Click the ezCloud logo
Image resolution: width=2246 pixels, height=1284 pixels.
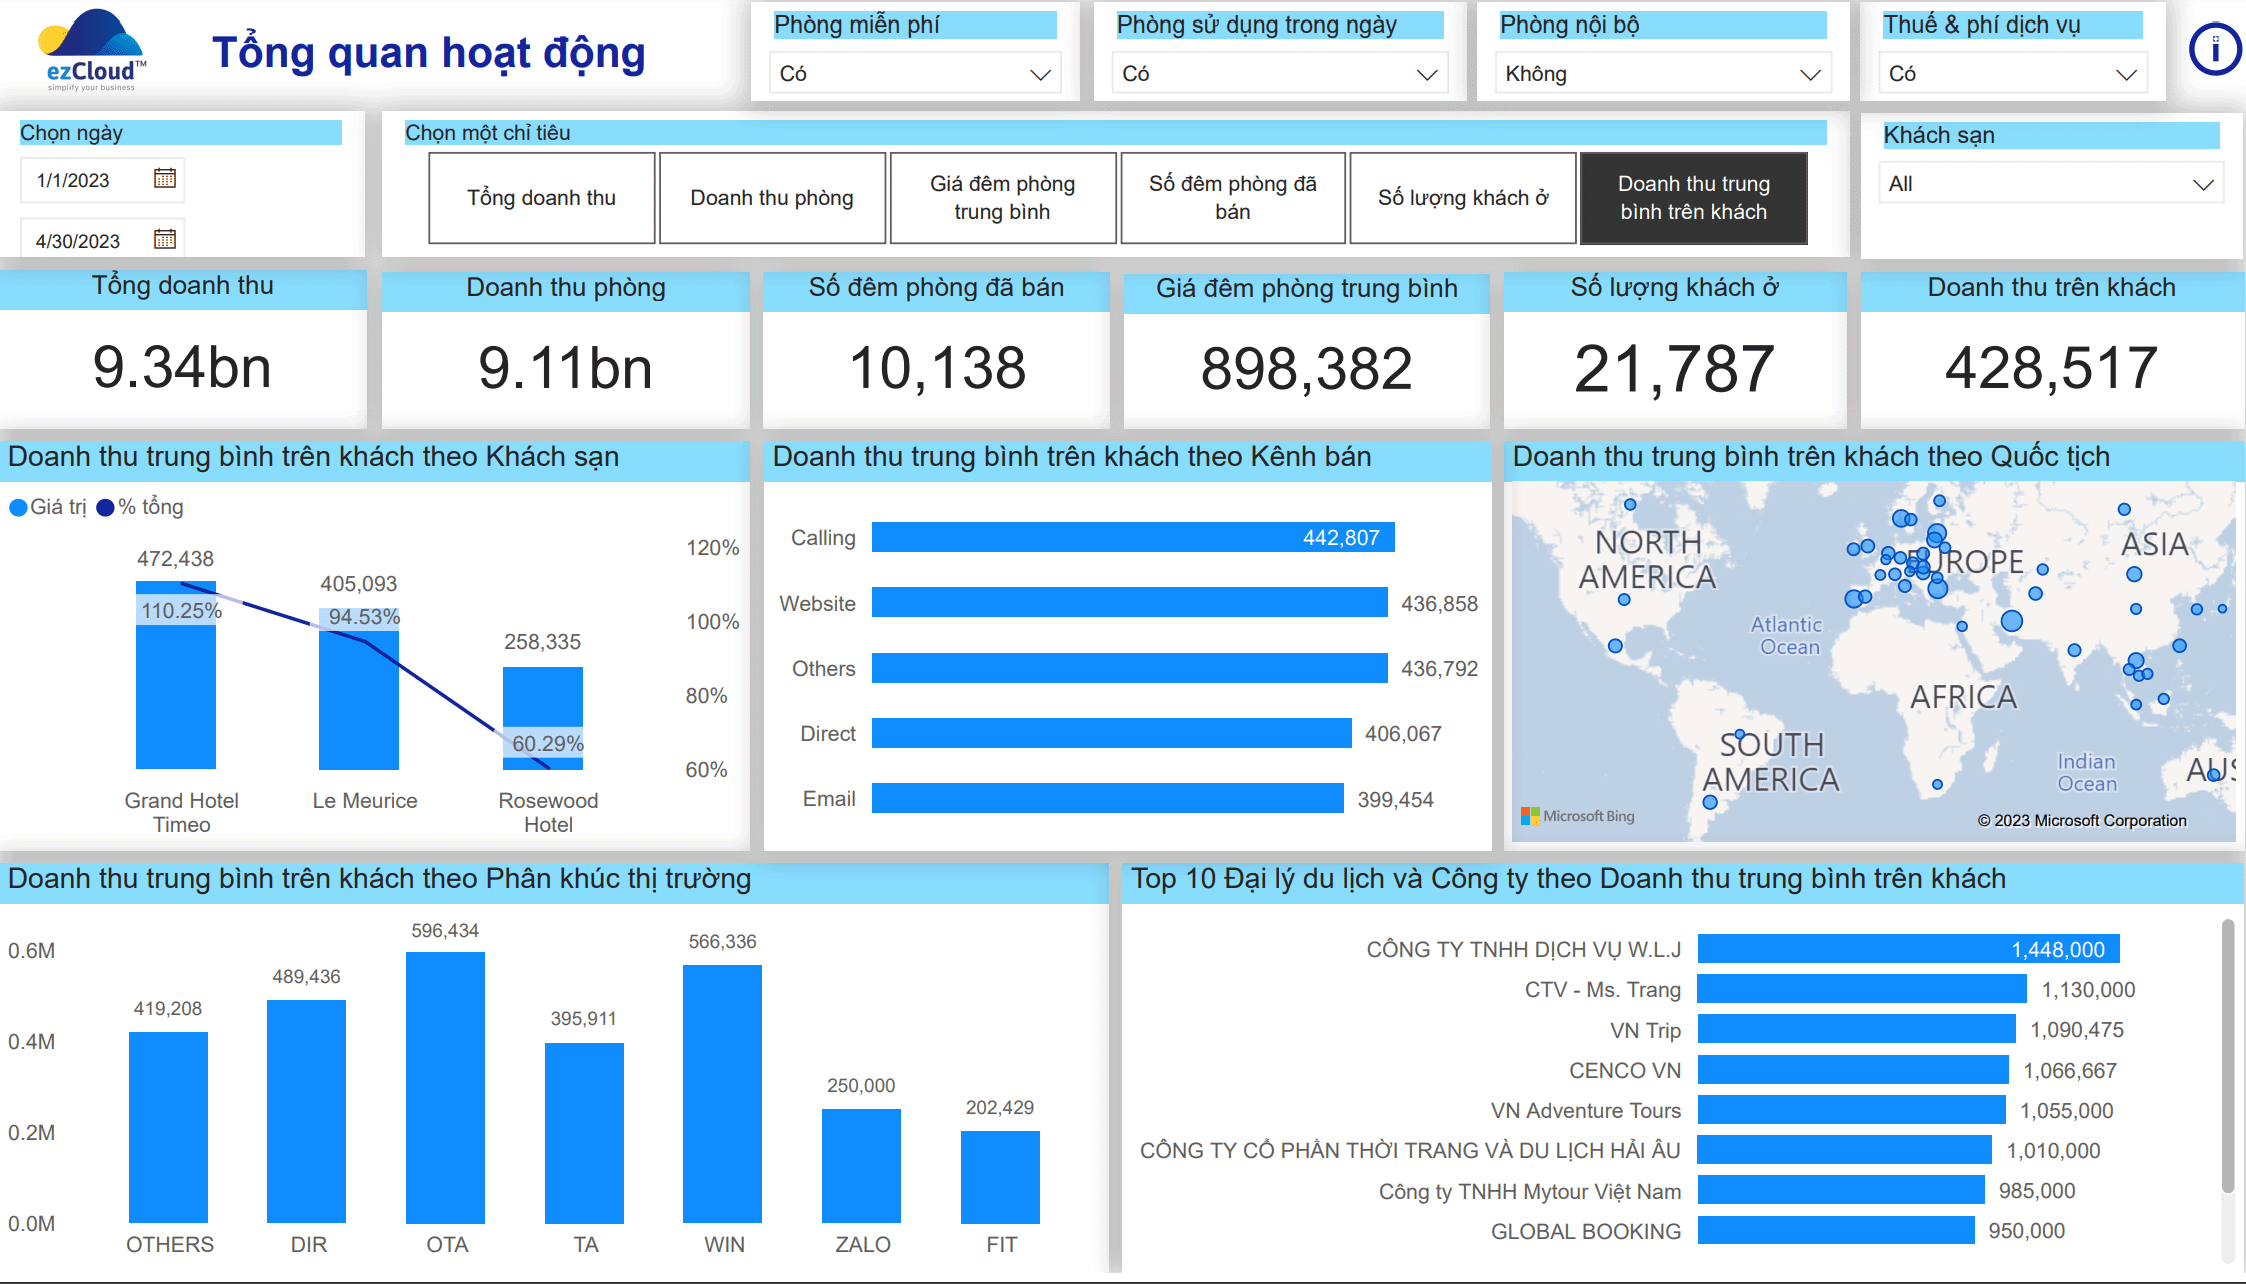point(92,50)
